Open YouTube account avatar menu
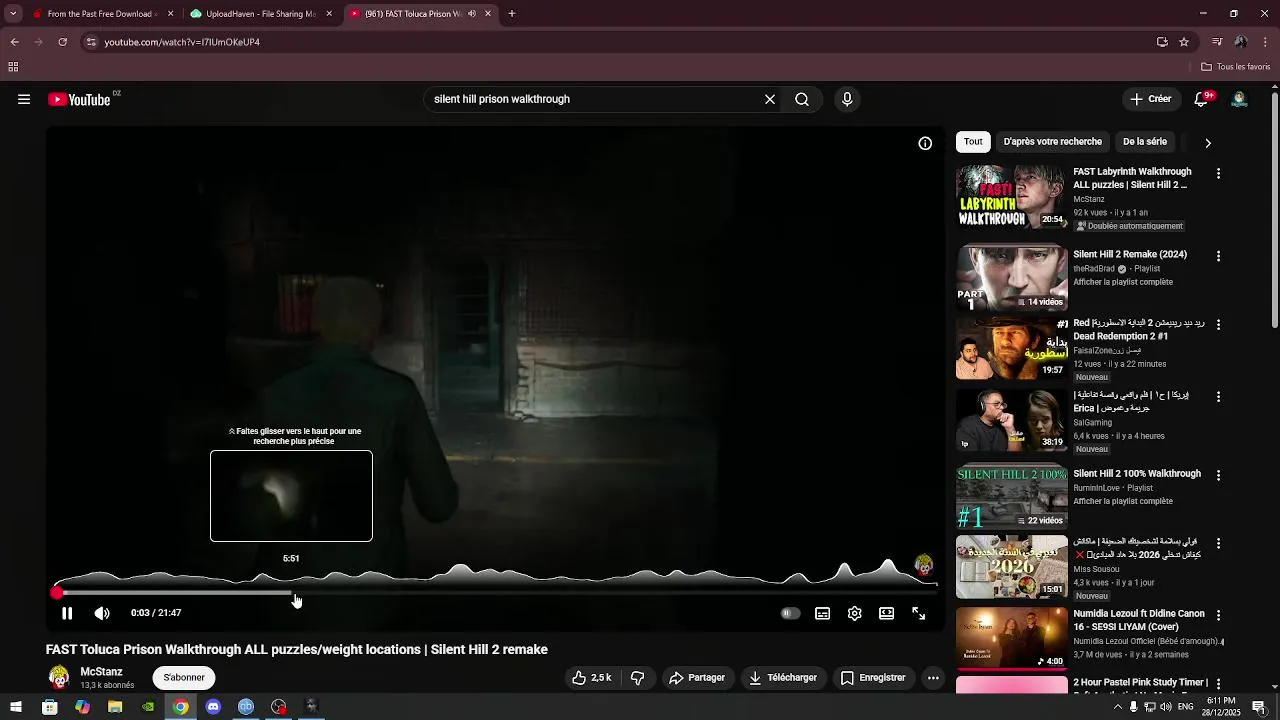Viewport: 1280px width, 720px height. [1239, 99]
